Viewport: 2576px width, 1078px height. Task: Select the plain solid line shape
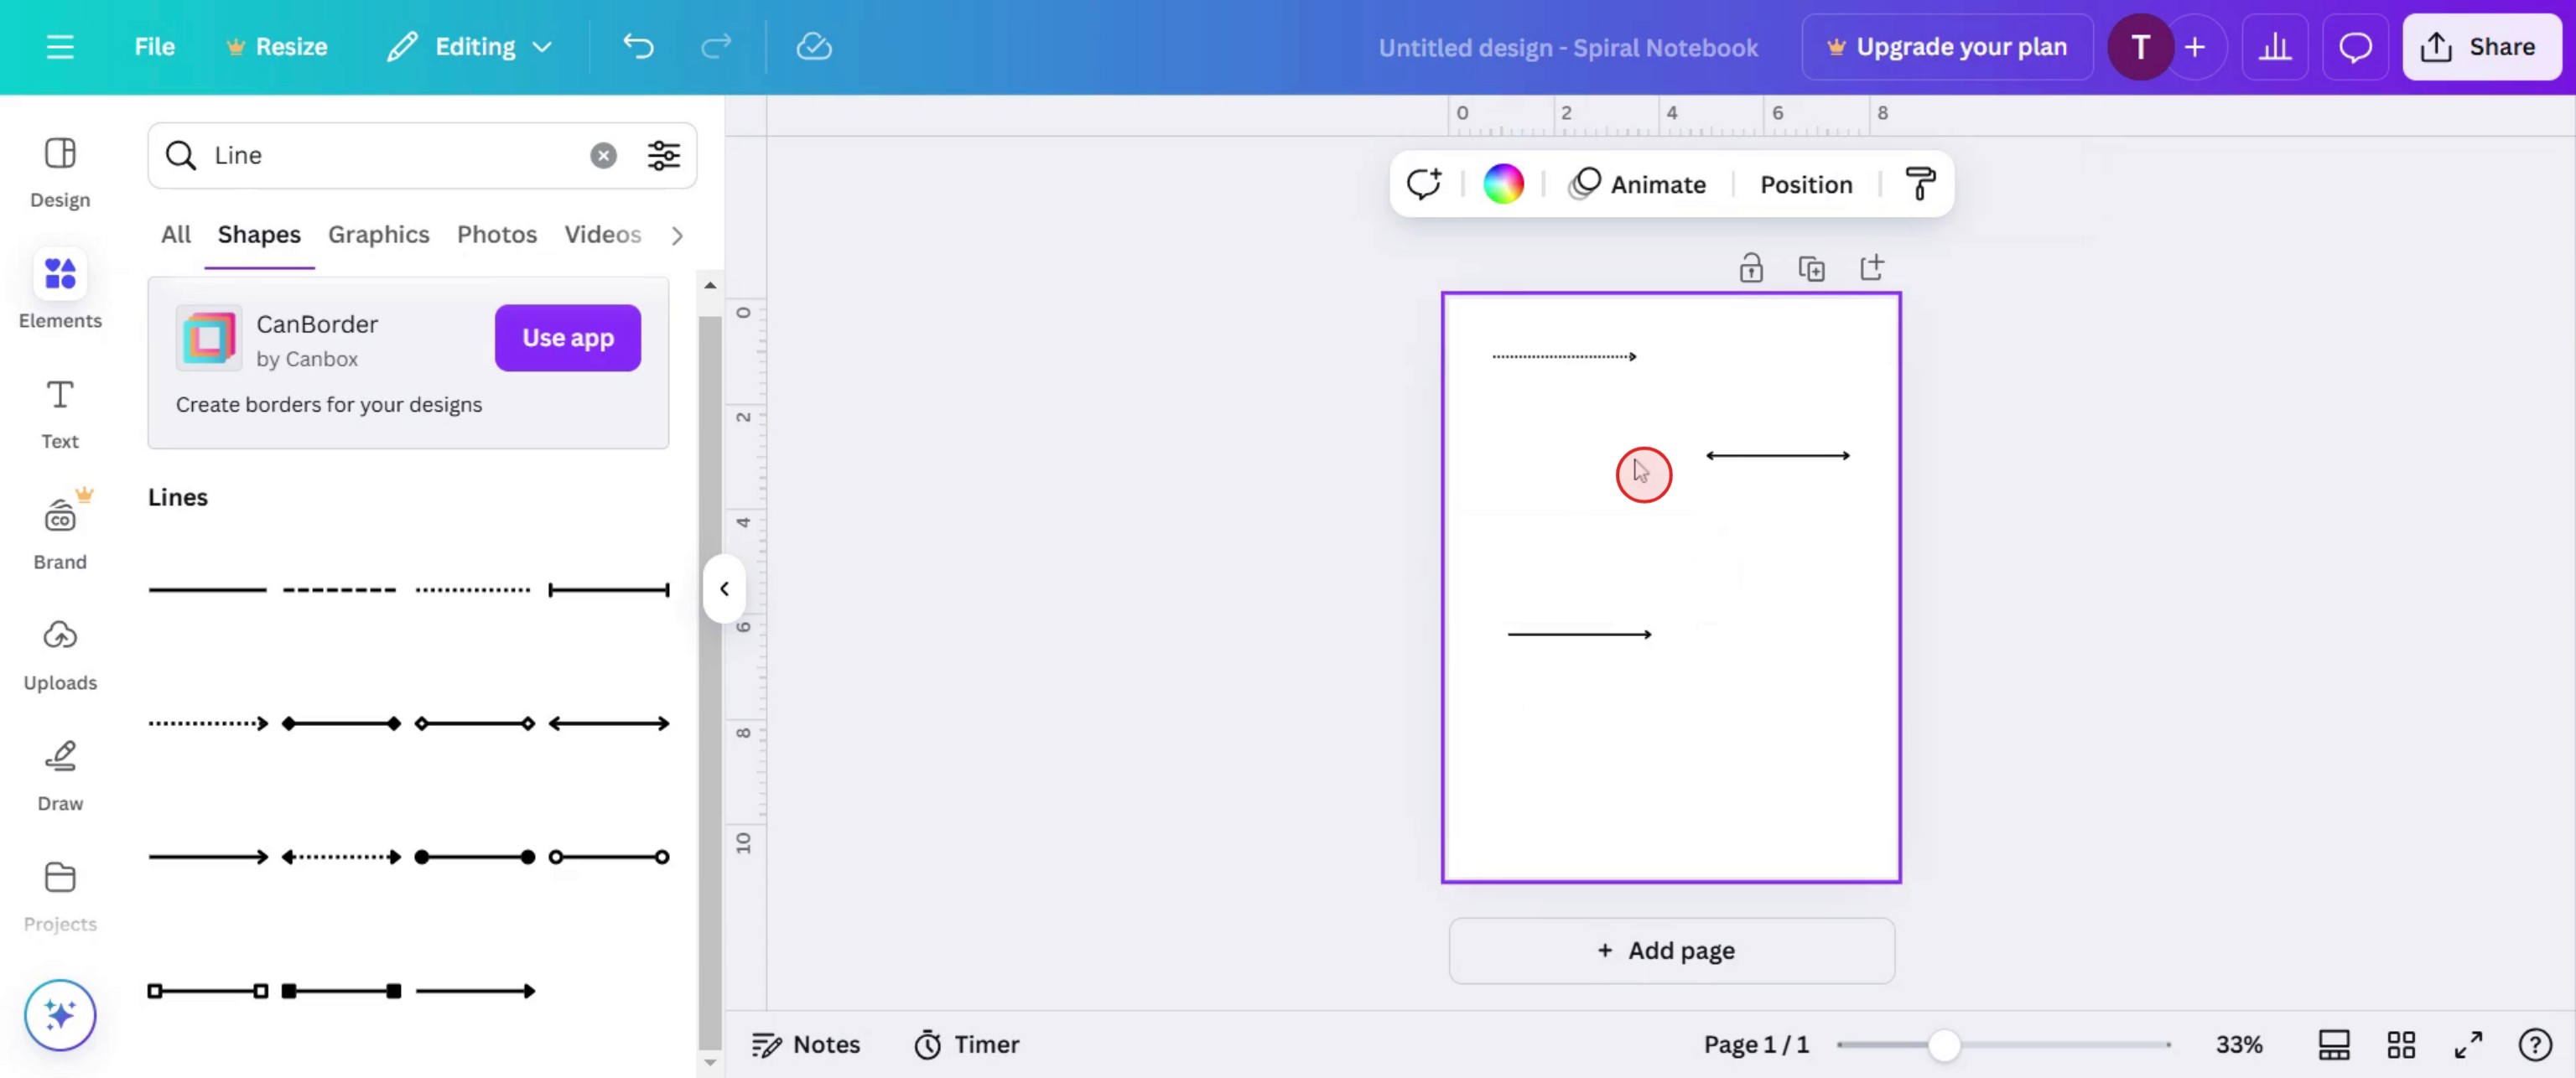[207, 590]
